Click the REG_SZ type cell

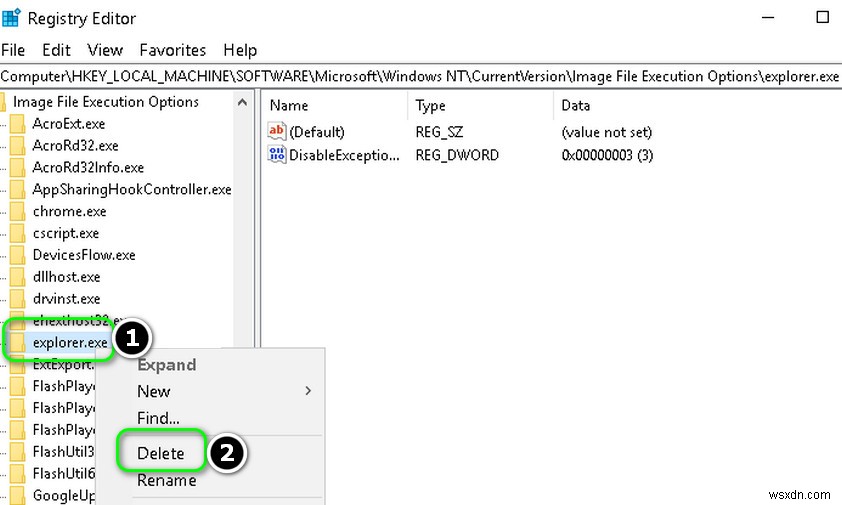tap(439, 132)
